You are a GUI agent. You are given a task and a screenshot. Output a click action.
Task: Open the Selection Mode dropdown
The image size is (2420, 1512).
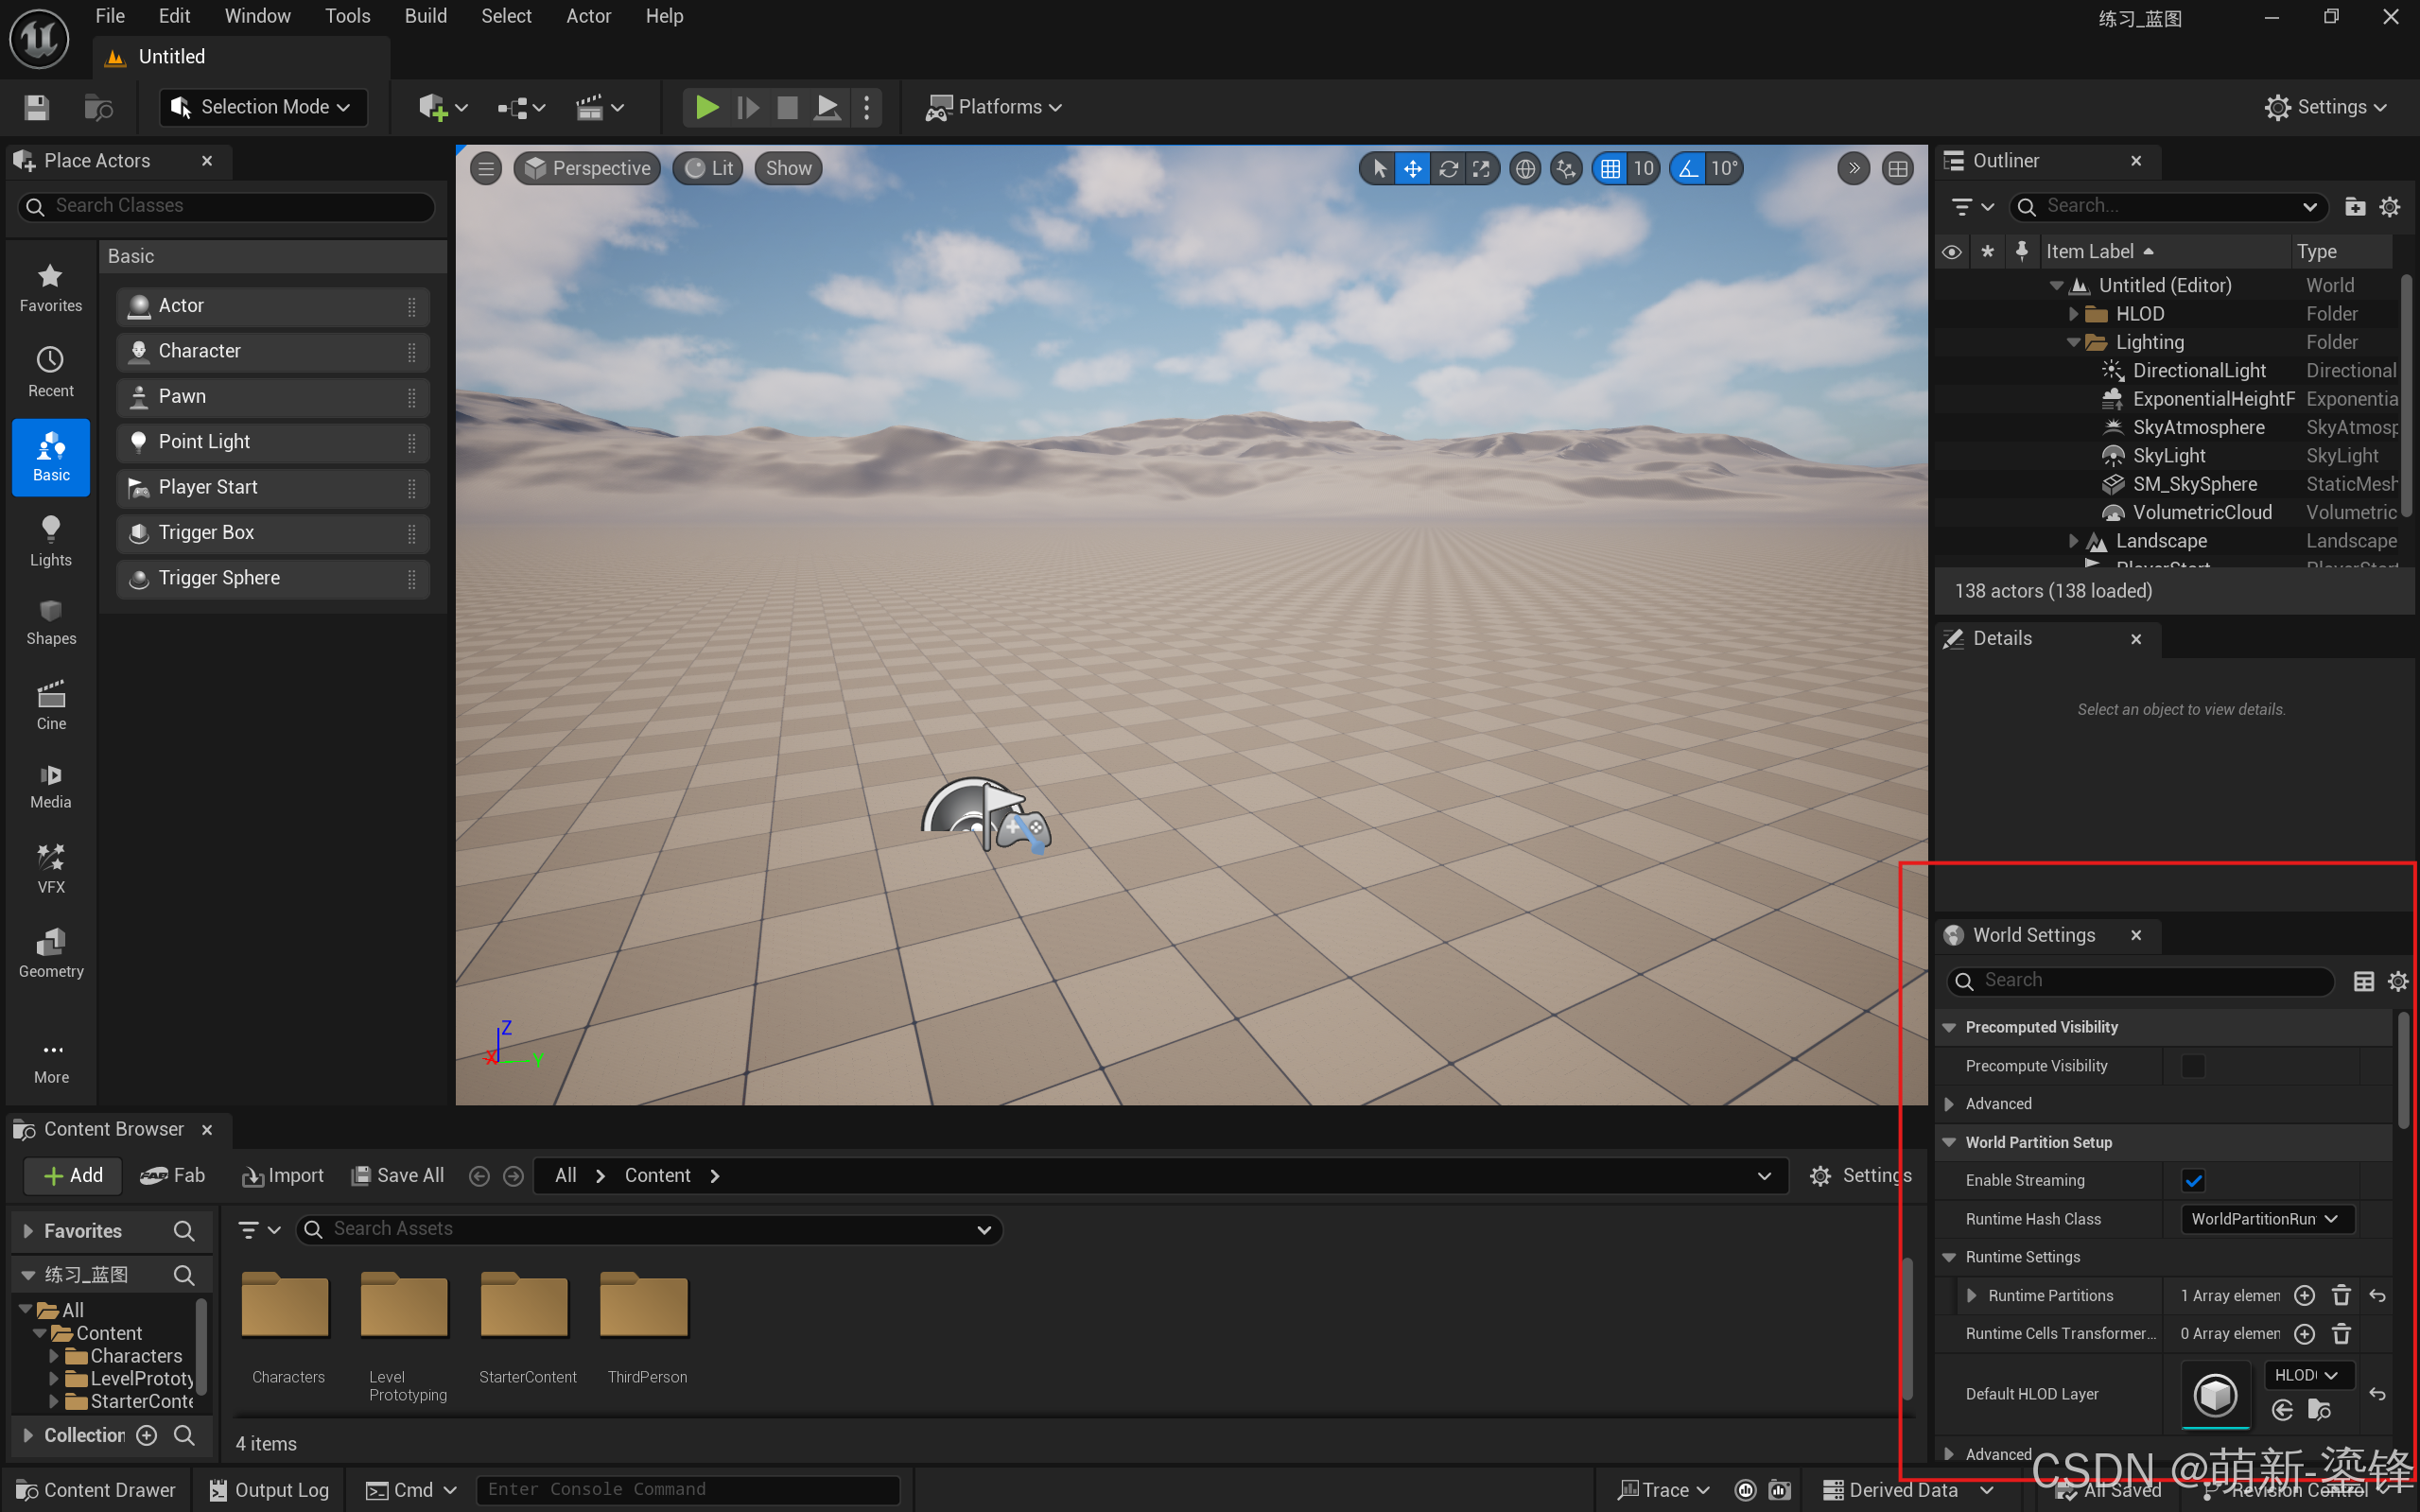point(263,107)
